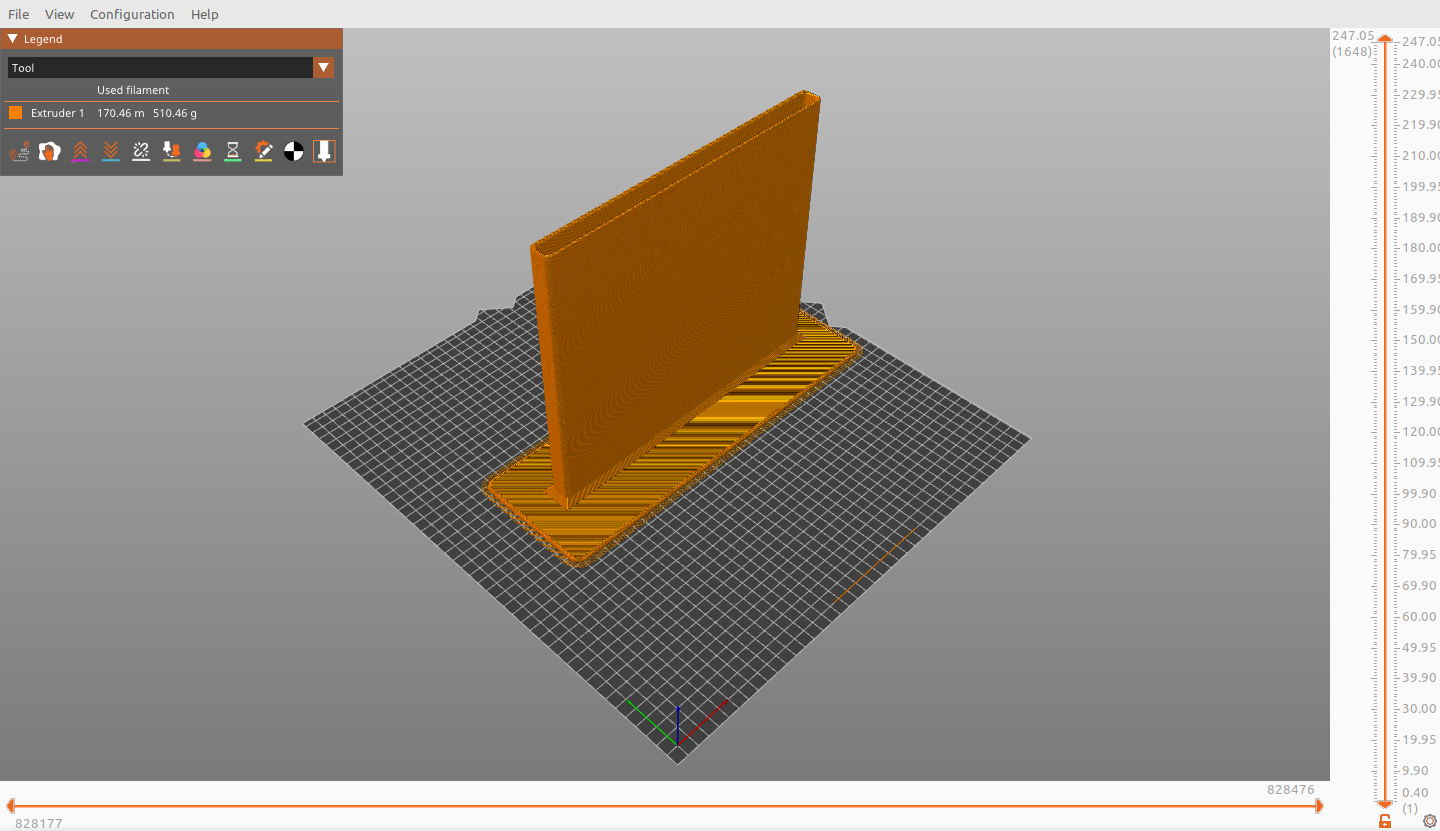Viewport: 1440px width, 831px height.
Task: Show retractions in the preview
Action: coord(80,151)
